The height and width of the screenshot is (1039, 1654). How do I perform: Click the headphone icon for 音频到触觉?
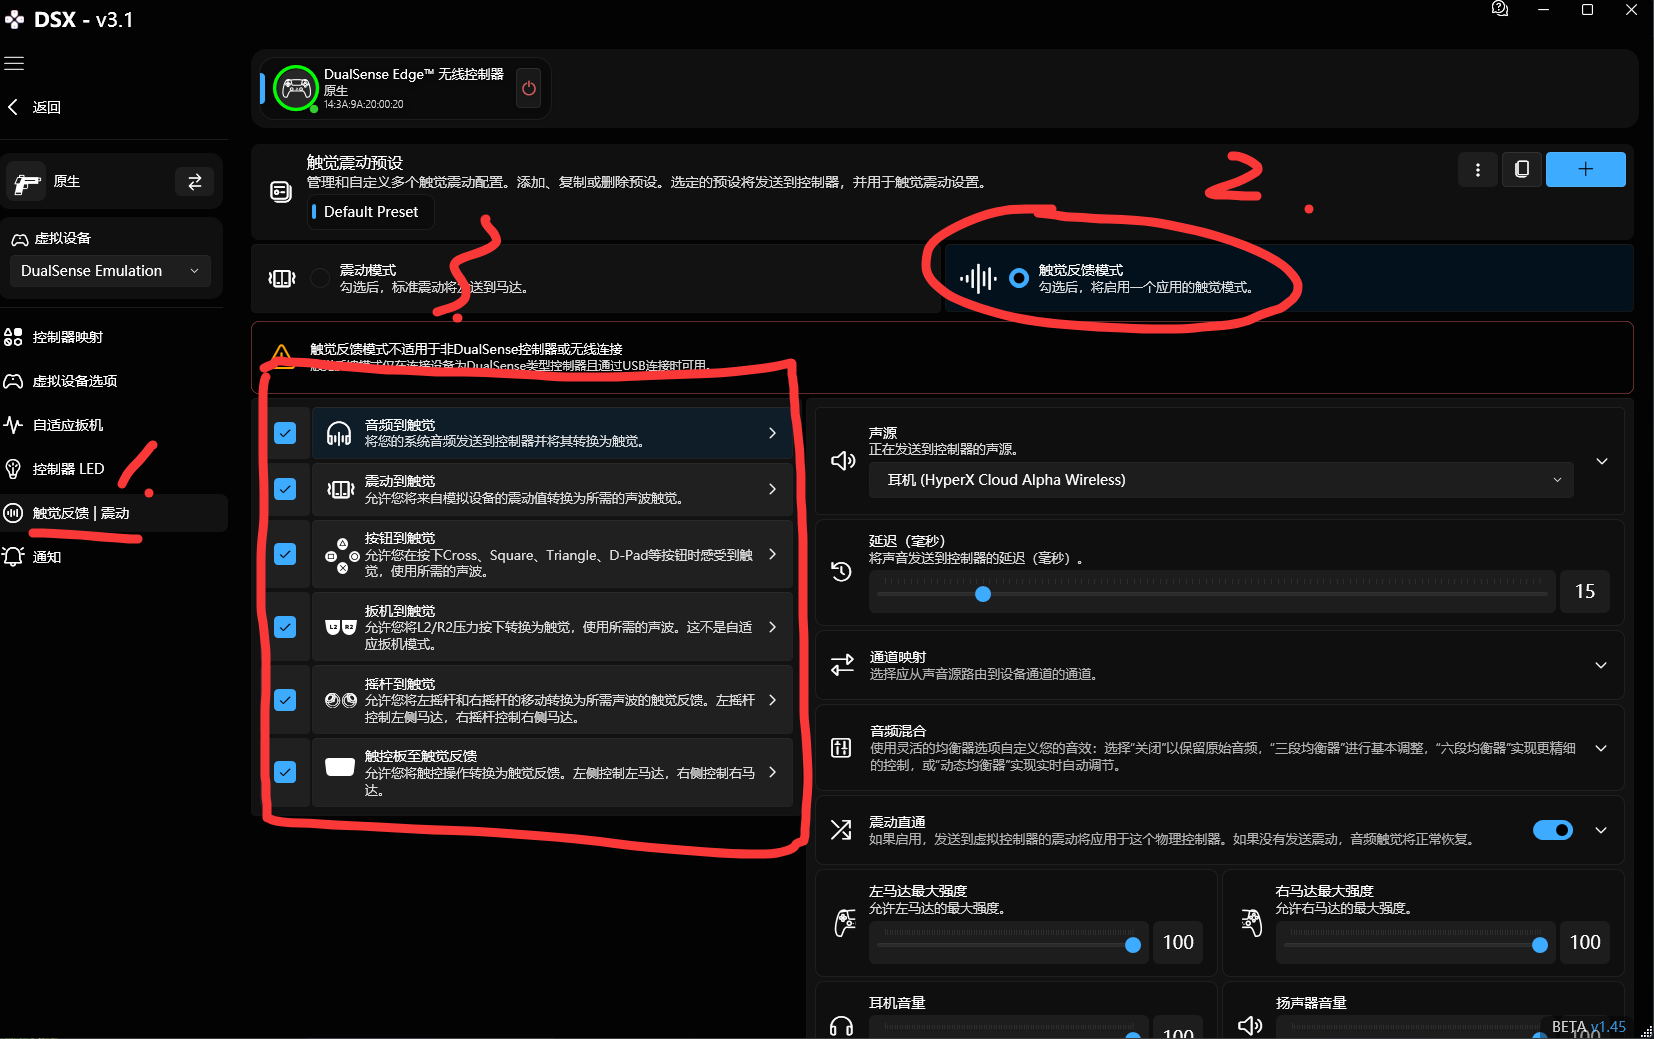pyautogui.click(x=339, y=433)
